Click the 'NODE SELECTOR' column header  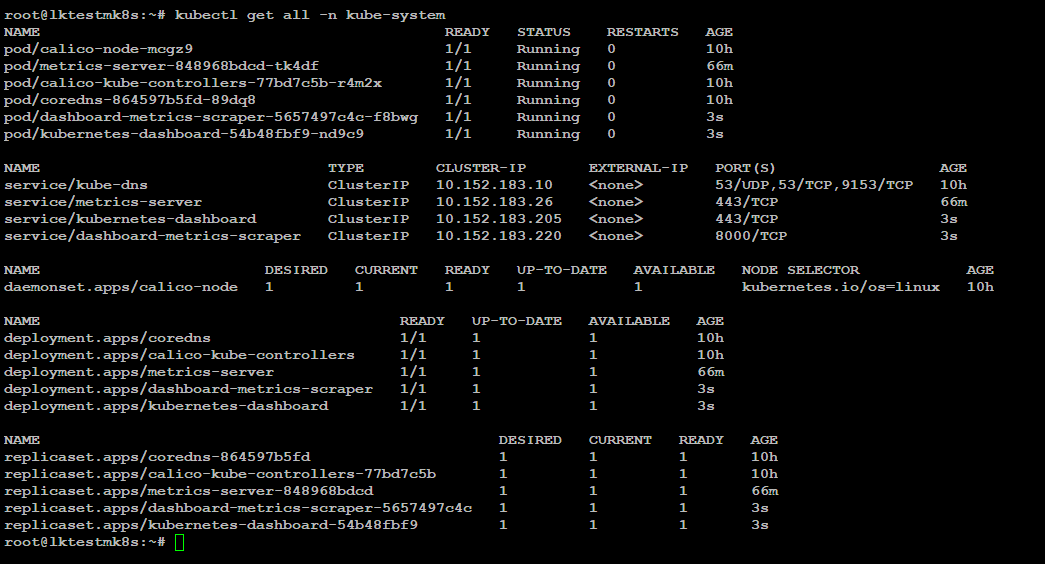(x=800, y=270)
